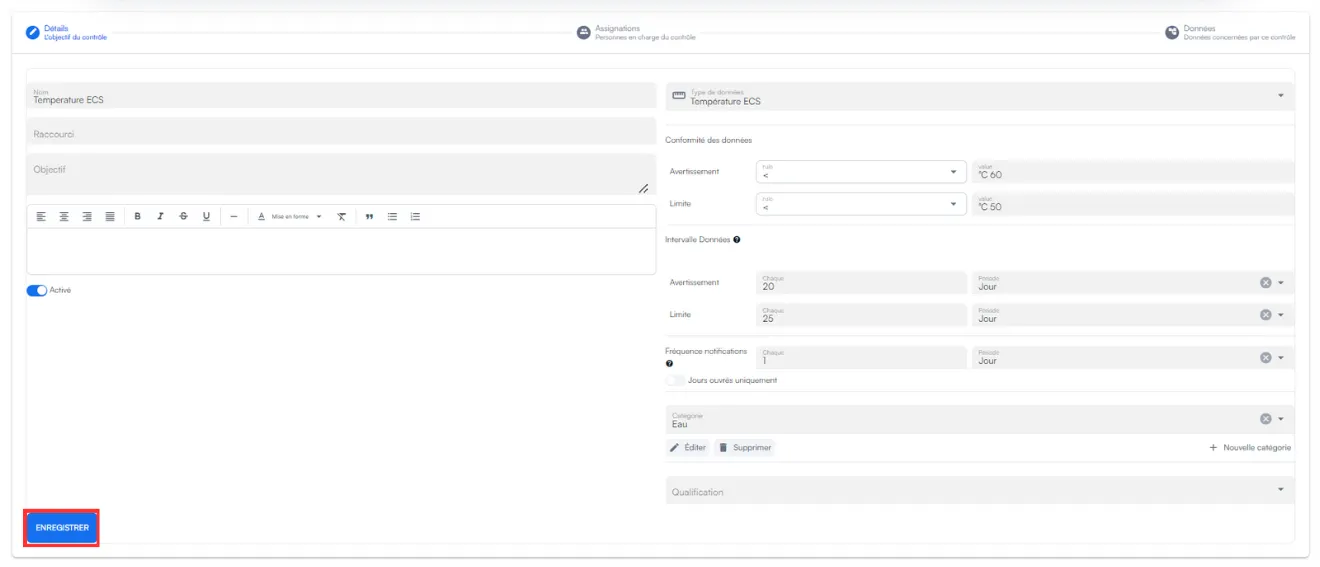Click the Supprimer category button
The width and height of the screenshot is (1320, 567).
744,448
